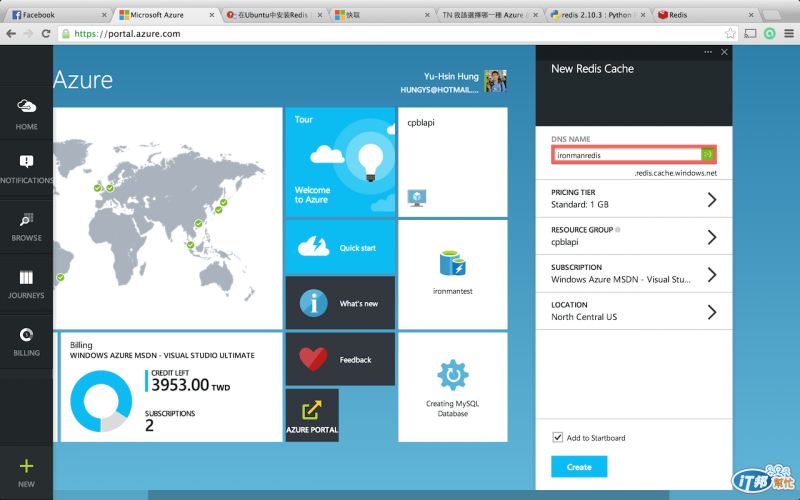Click the Standard: 1 GB pricing text
Image resolution: width=800 pixels, height=500 pixels.
(x=580, y=204)
